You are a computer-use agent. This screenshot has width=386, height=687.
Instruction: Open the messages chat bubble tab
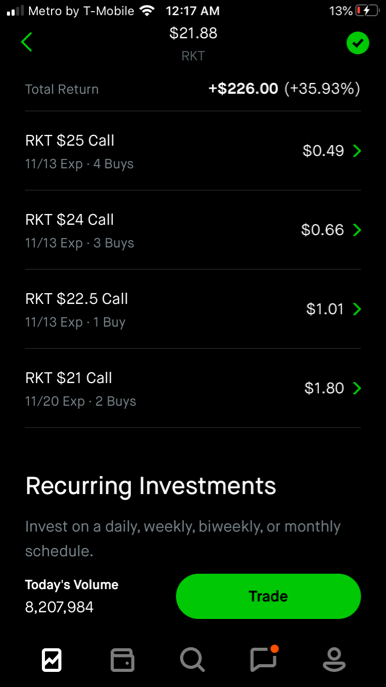click(264, 659)
